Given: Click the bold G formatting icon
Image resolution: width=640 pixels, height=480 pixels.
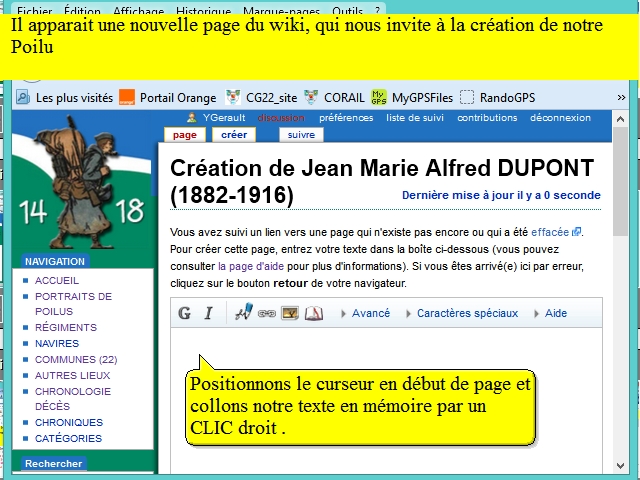Looking at the screenshot, I should (185, 313).
